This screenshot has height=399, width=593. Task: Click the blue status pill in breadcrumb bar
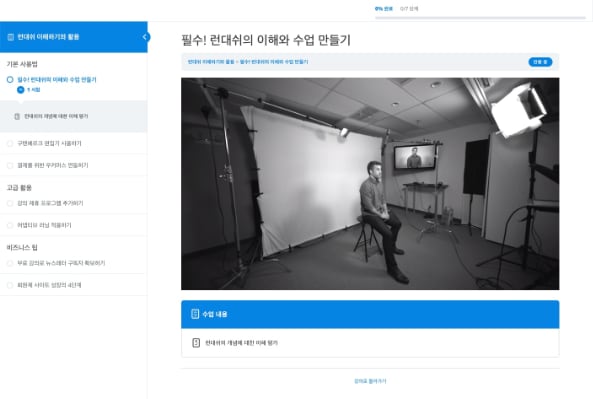pyautogui.click(x=540, y=62)
